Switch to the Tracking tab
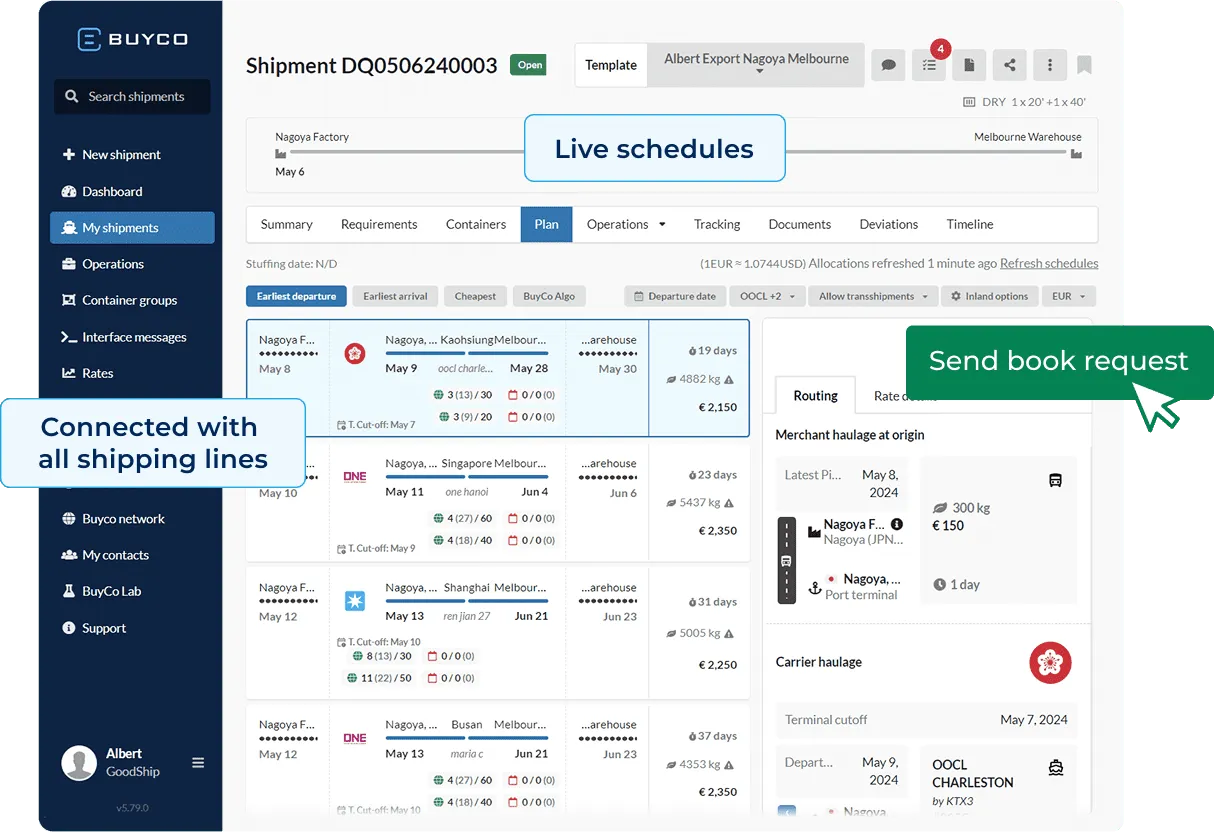The width and height of the screenshot is (1214, 832). coord(717,224)
